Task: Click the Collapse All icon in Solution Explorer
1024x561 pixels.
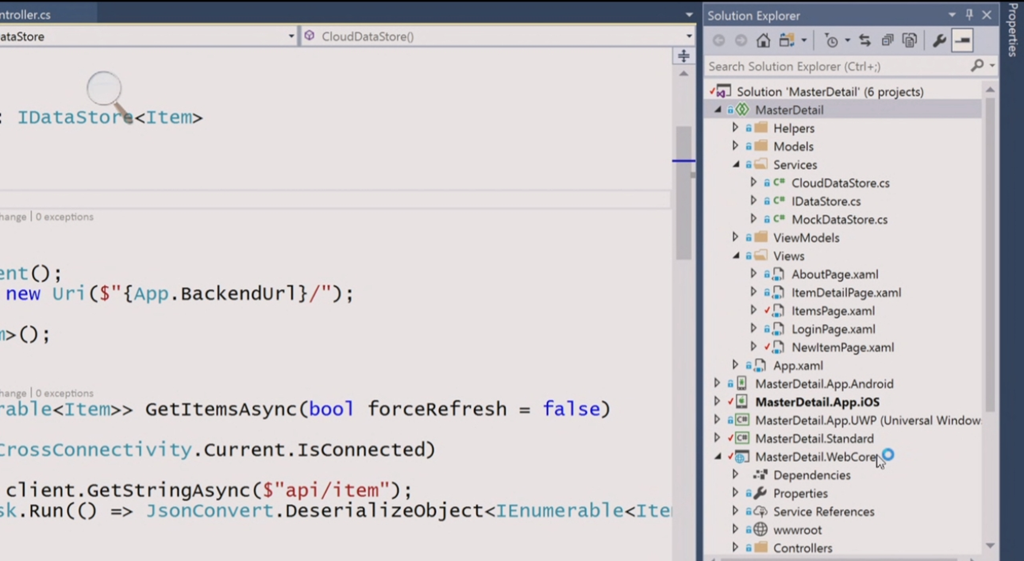Action: pyautogui.click(x=888, y=41)
